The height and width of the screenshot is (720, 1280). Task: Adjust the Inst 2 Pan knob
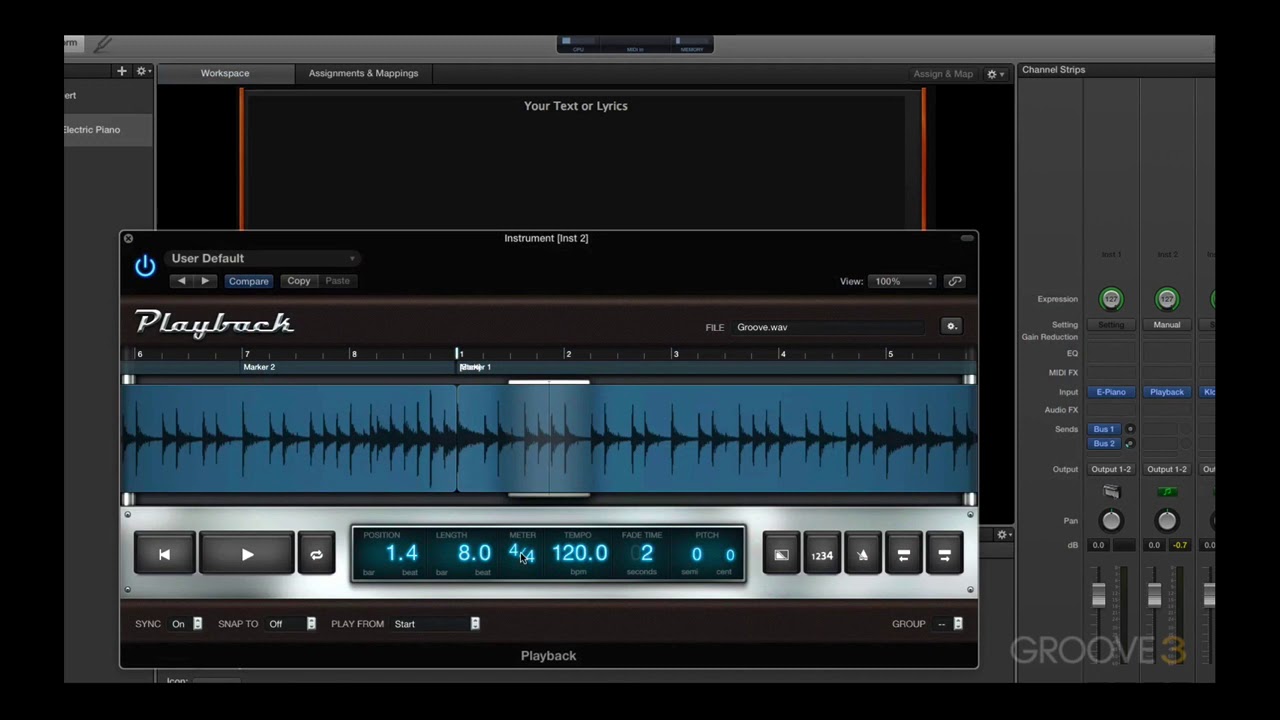[x=1166, y=520]
